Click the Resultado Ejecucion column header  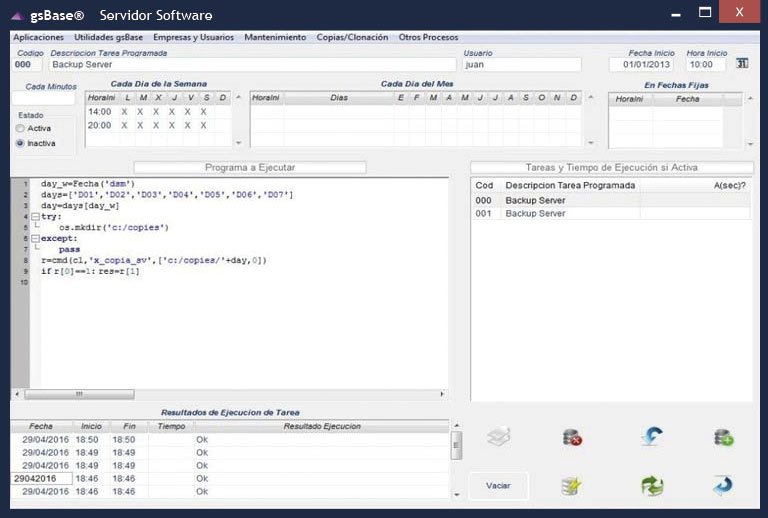pos(322,426)
